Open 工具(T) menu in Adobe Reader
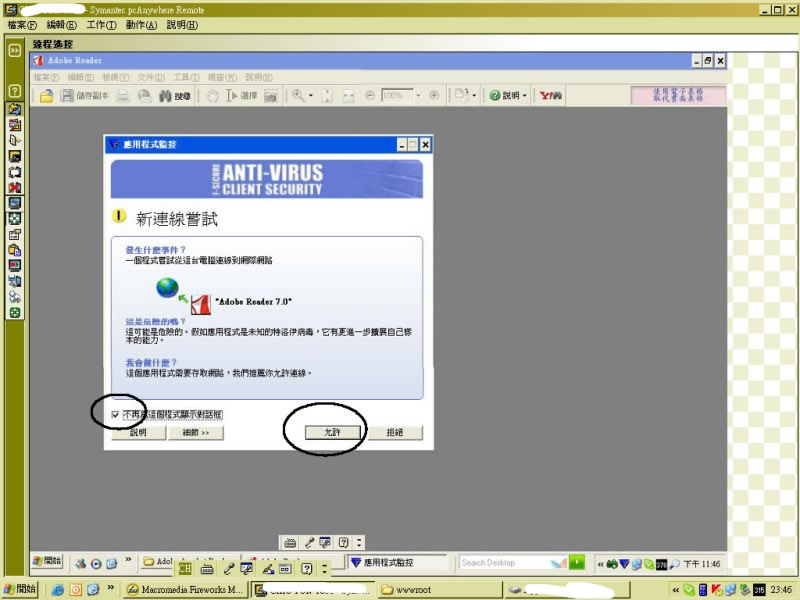This screenshot has height=600, width=800. coord(186,77)
